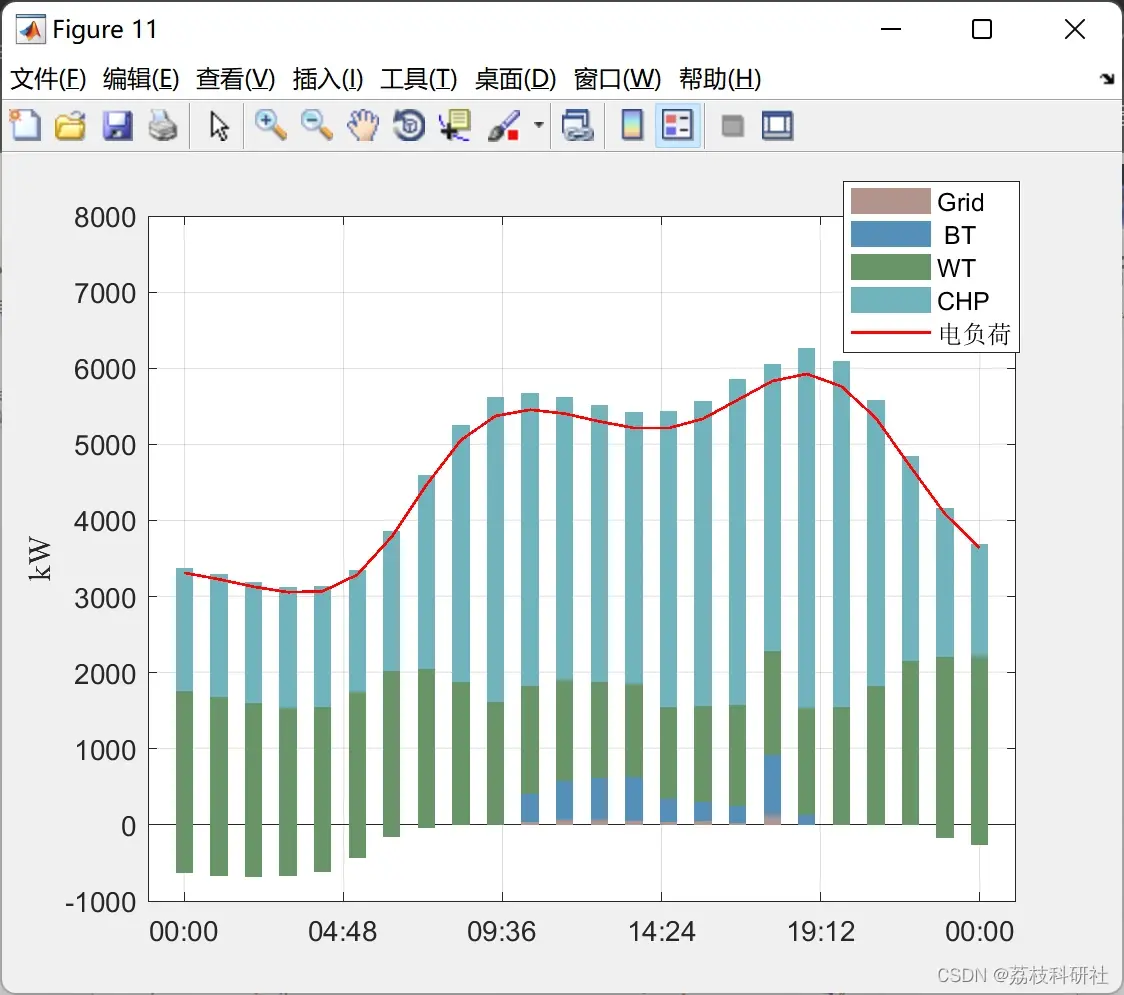Enable the Rotate 3D tool

[409, 125]
